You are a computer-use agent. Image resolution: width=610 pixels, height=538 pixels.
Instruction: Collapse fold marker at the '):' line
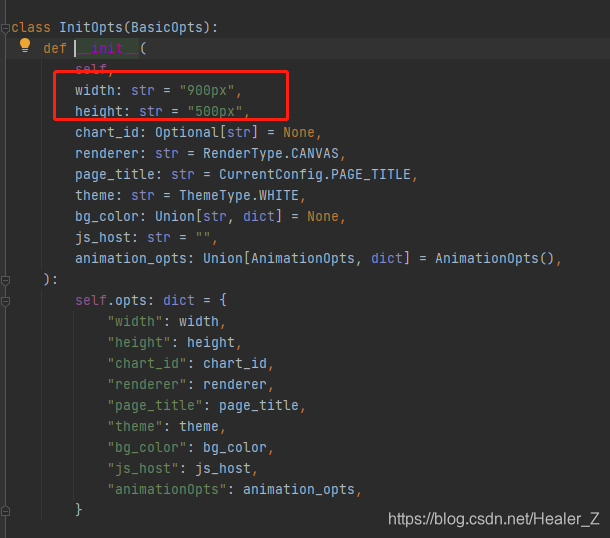[5, 280]
